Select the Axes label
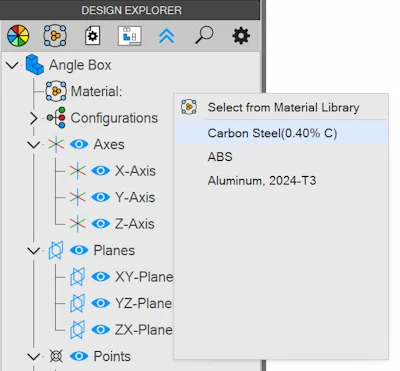This screenshot has width=400, height=371. (109, 145)
